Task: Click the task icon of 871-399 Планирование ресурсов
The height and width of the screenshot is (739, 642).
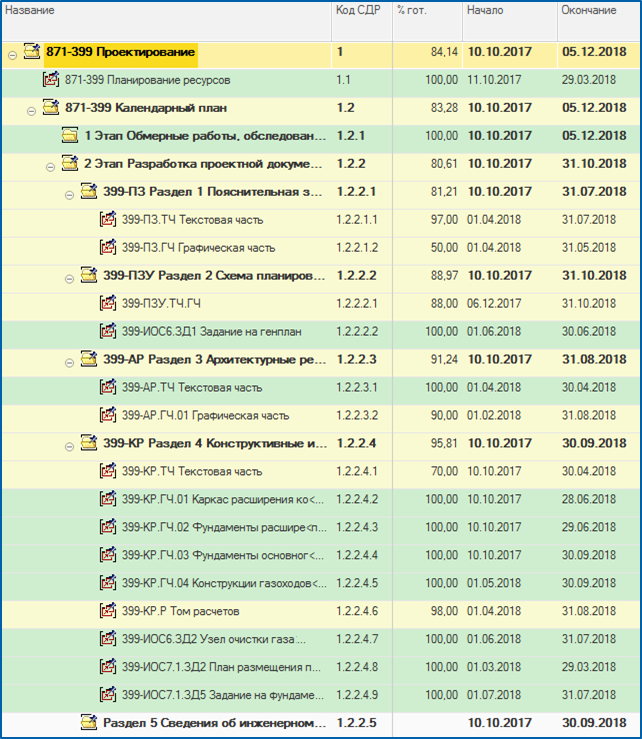Action: coord(51,79)
